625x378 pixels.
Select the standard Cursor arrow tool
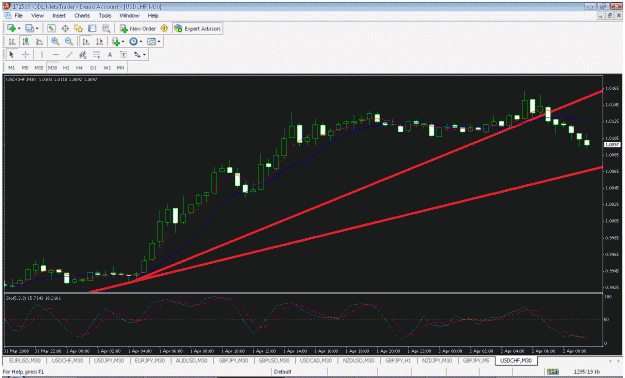[x=12, y=55]
